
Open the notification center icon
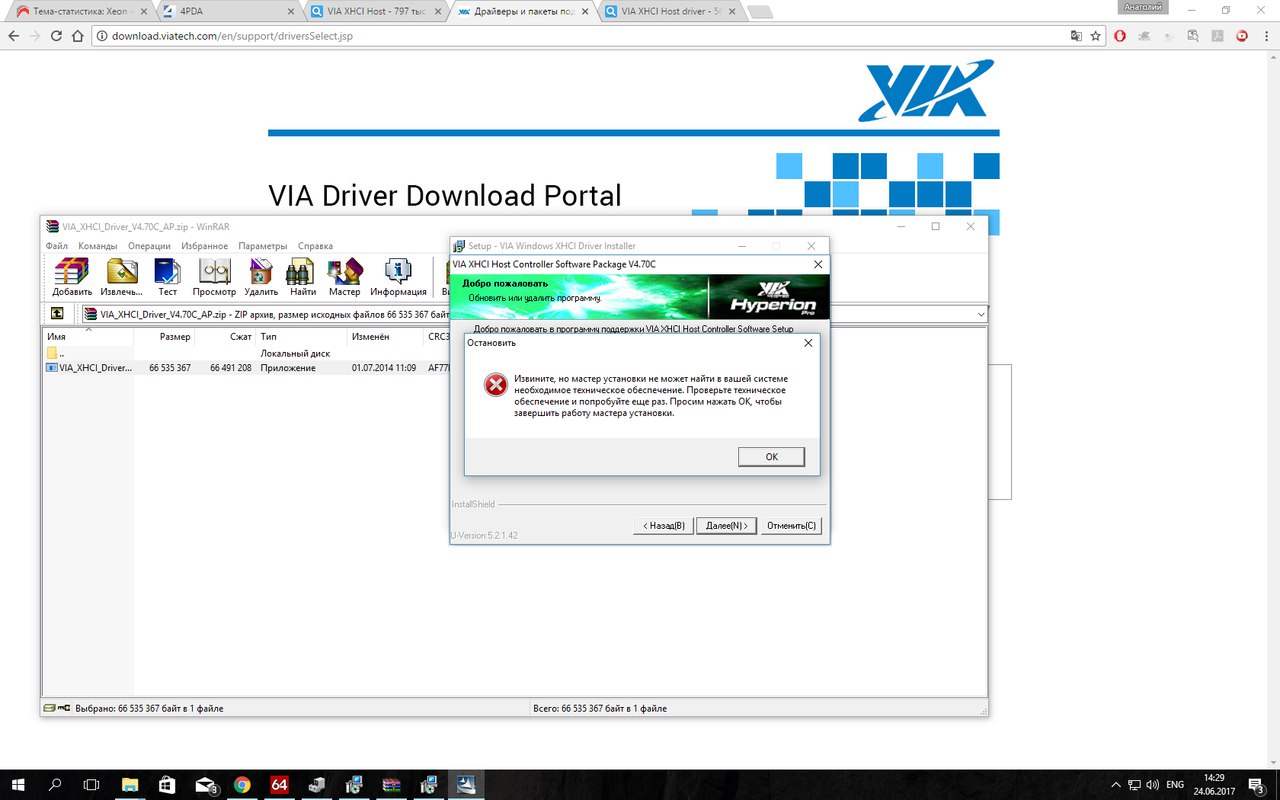[1258, 785]
